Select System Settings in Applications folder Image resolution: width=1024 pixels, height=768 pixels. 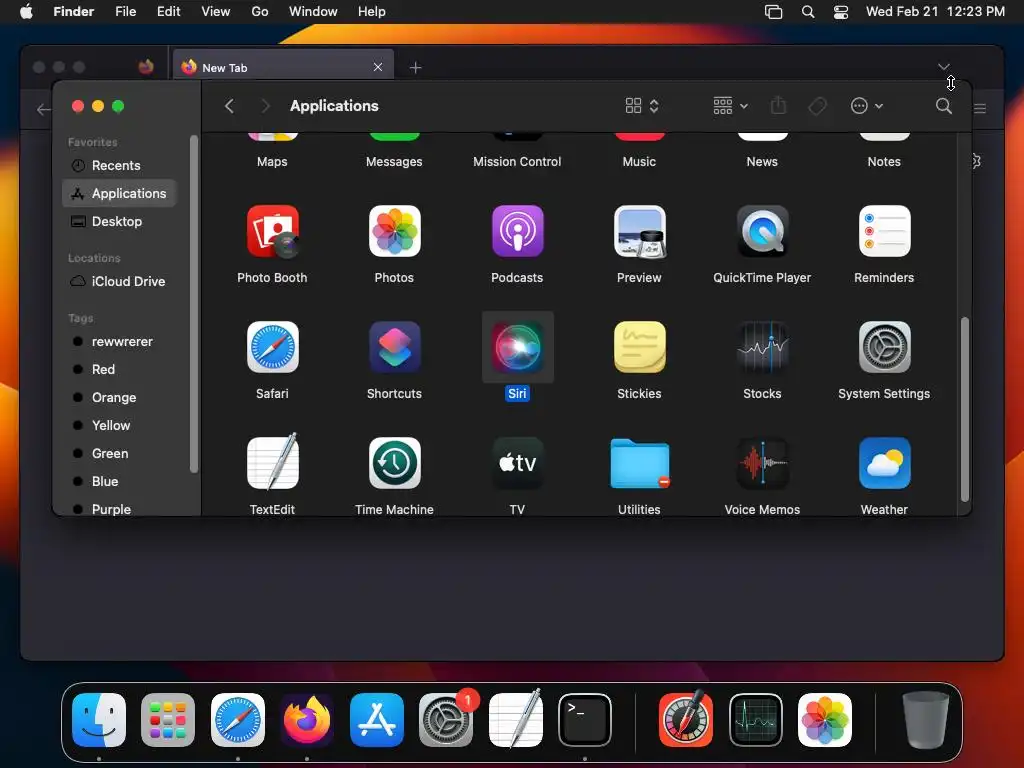[884, 347]
